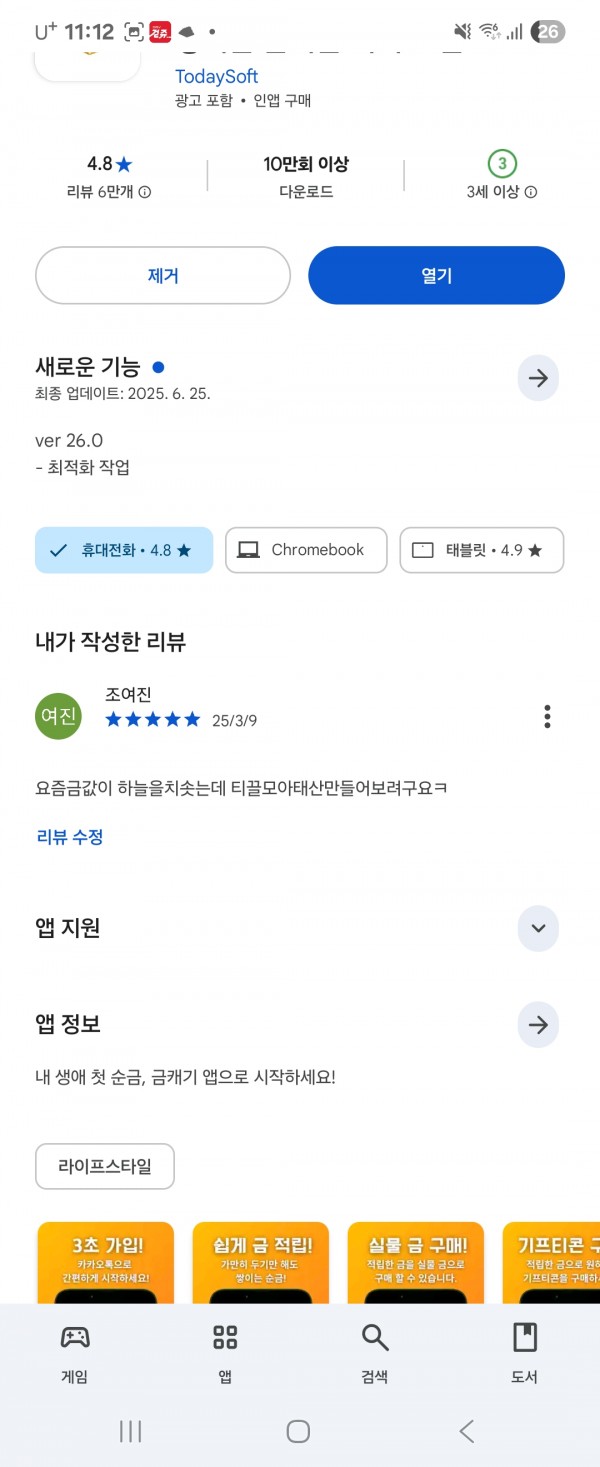Tap the three-dot menu on the 조여진 review
This screenshot has height=1467, width=600.
pyautogui.click(x=547, y=717)
